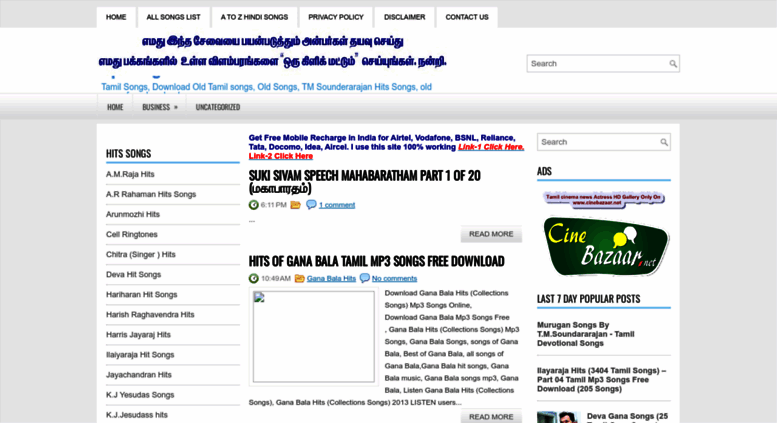Viewport: 777px width, 423px height.
Task: Click the Deva Gana Songs post thumbnail
Action: 559,417
